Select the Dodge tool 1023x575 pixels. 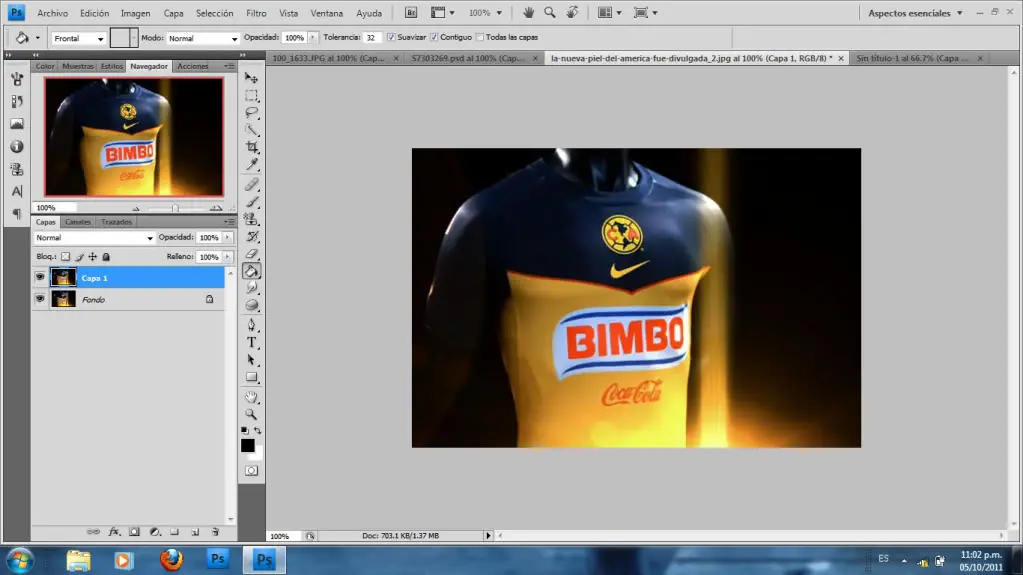click(x=251, y=305)
